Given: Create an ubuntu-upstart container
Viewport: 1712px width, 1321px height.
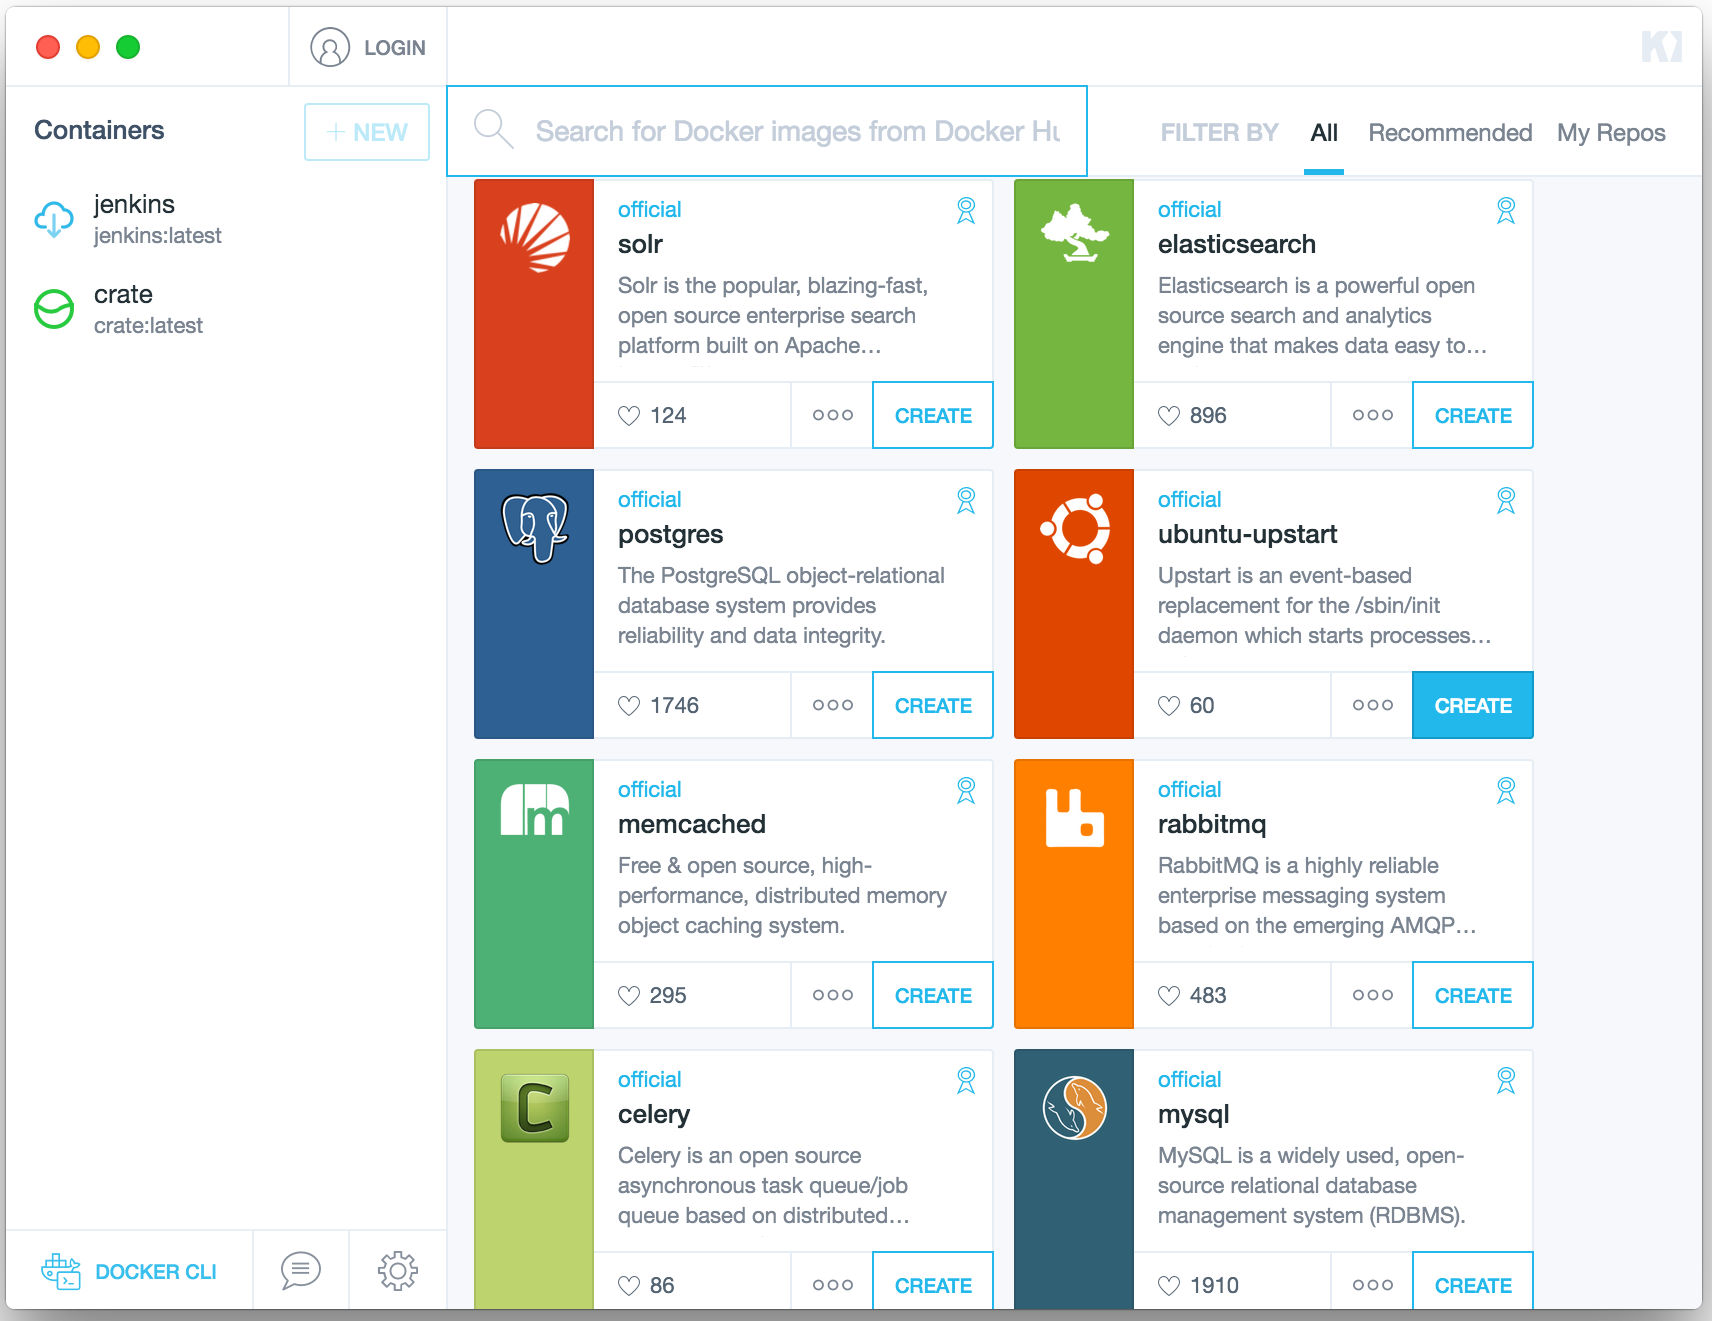Looking at the screenshot, I should [x=1473, y=705].
